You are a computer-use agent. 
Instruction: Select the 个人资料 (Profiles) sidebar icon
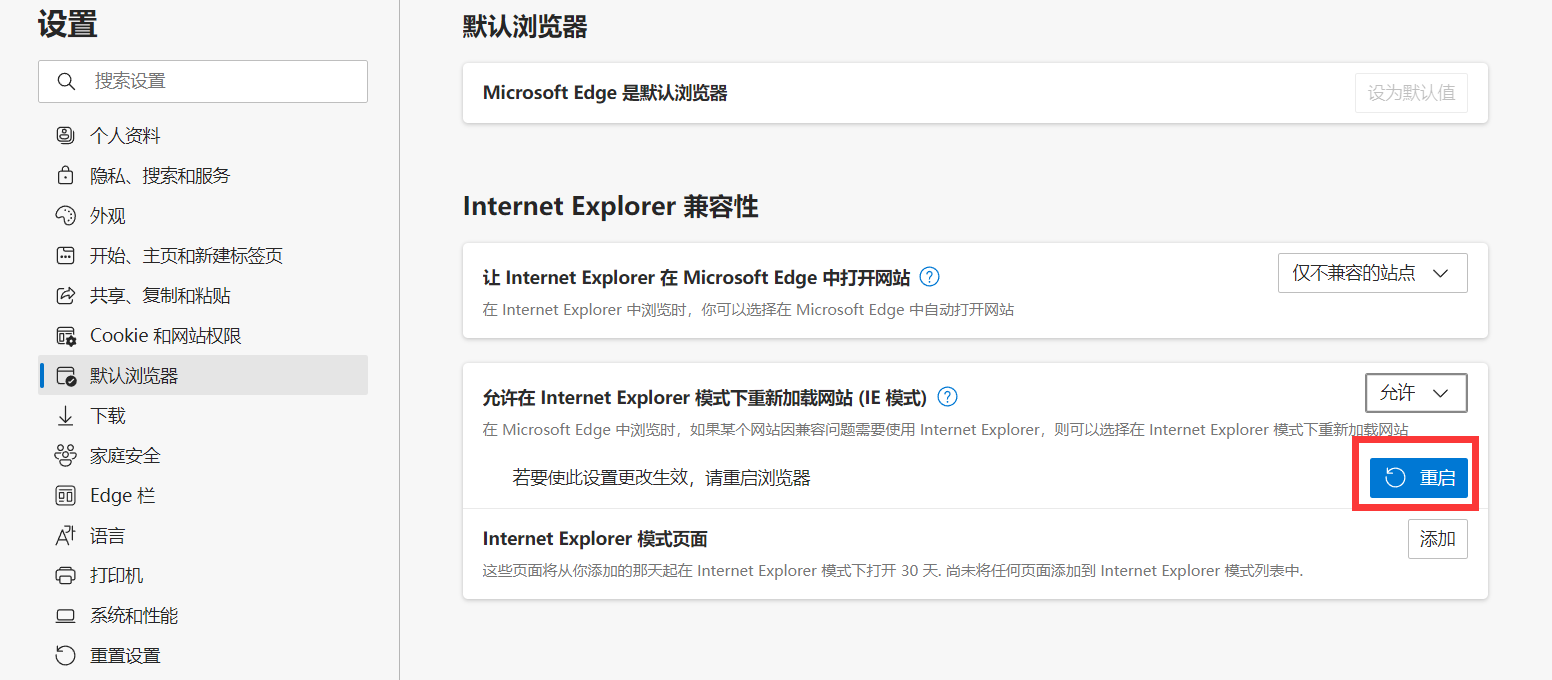point(65,135)
